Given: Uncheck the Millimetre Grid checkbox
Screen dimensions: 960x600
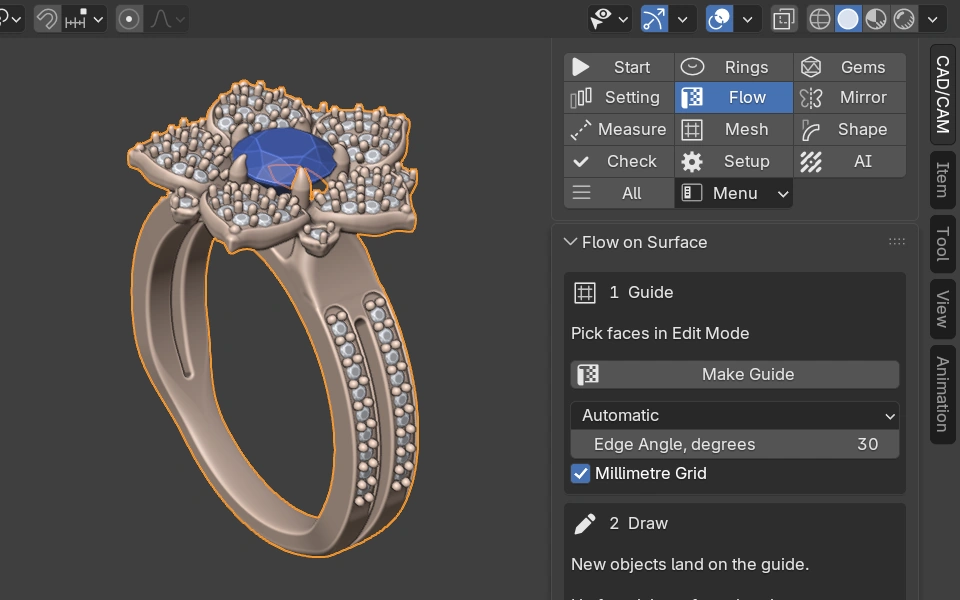Looking at the screenshot, I should pyautogui.click(x=580, y=473).
